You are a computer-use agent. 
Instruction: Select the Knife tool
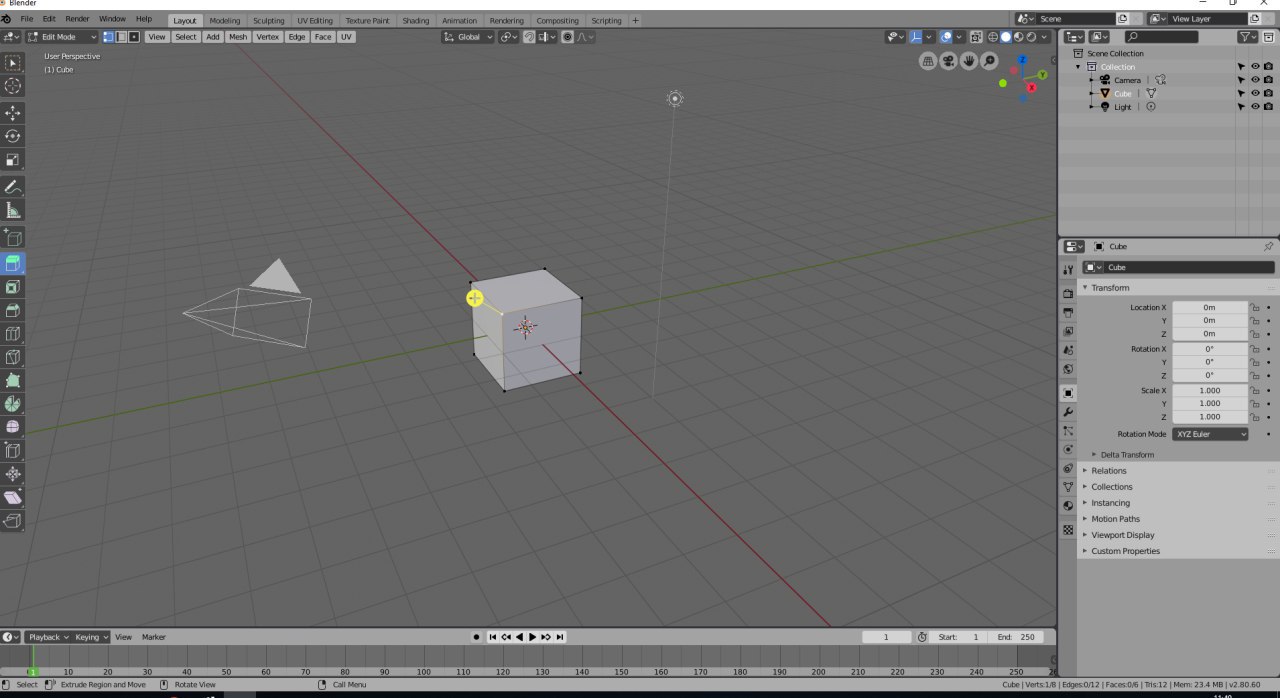click(13, 357)
